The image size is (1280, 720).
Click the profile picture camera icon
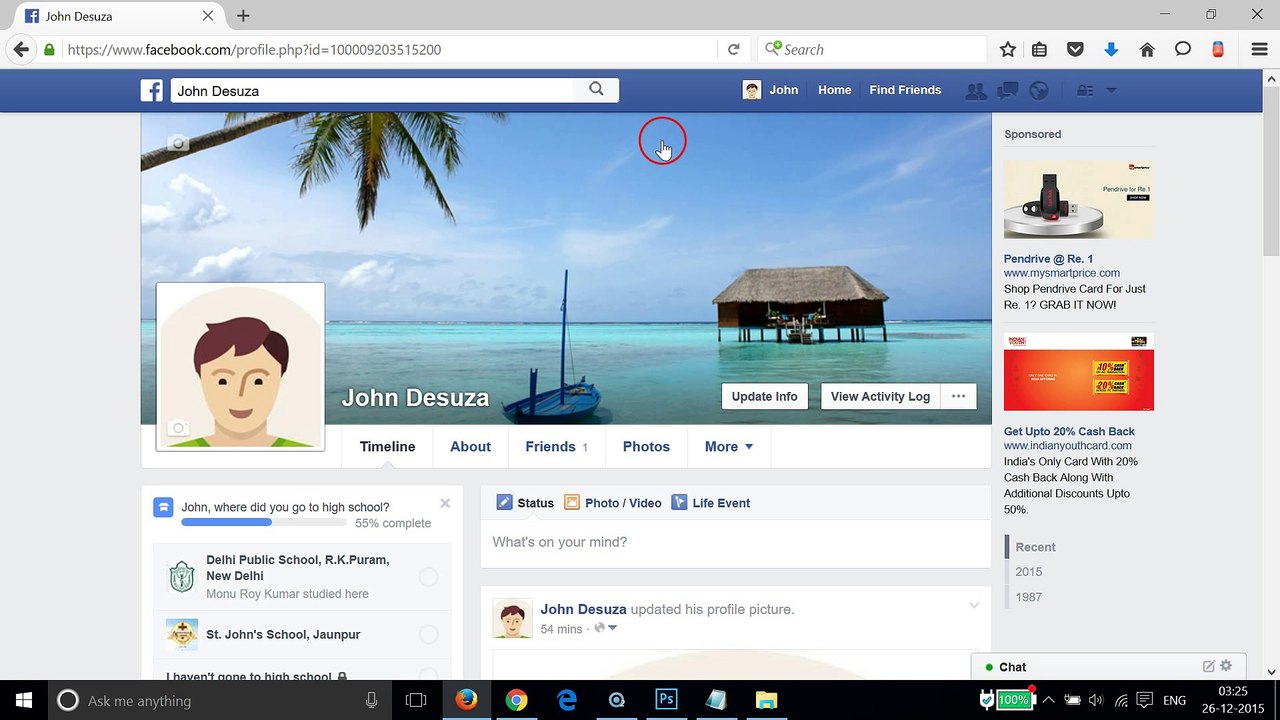[x=178, y=428]
